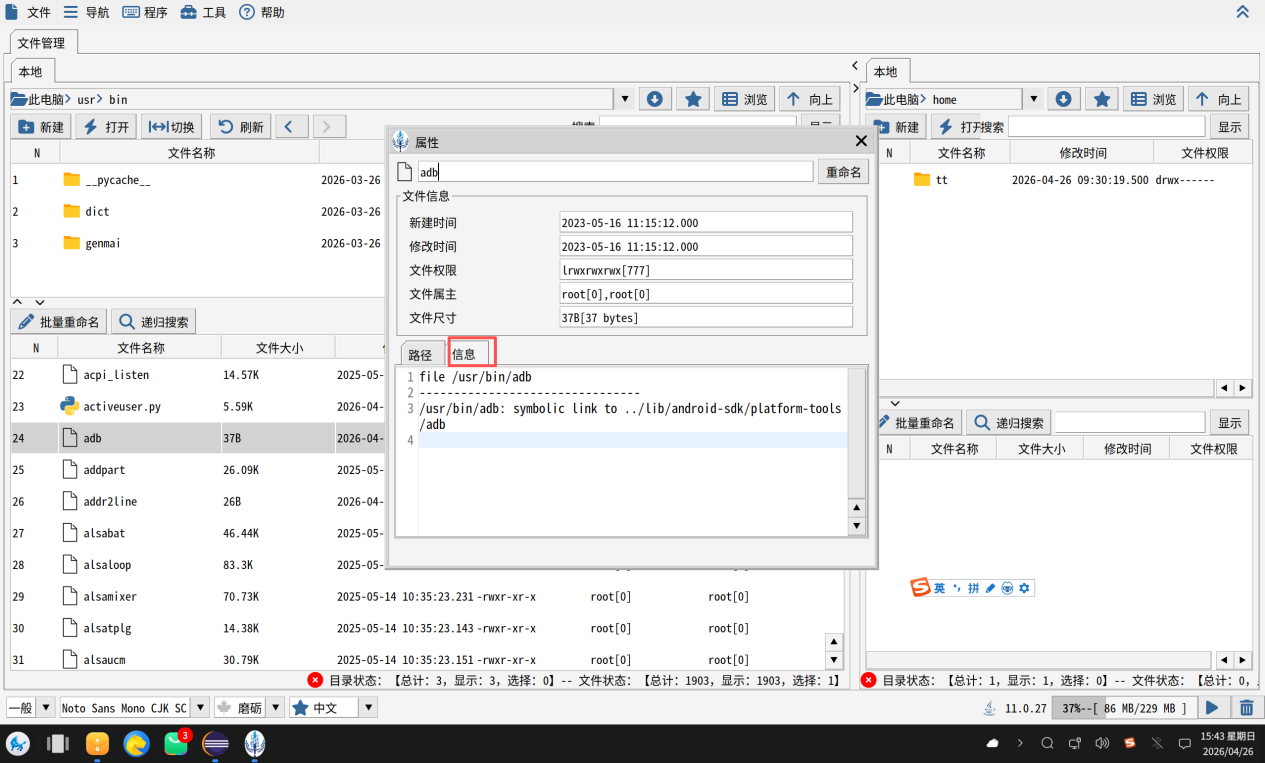This screenshot has height=763, width=1265.
Task: Open the yellow app icon in taskbar
Action: tap(97, 743)
